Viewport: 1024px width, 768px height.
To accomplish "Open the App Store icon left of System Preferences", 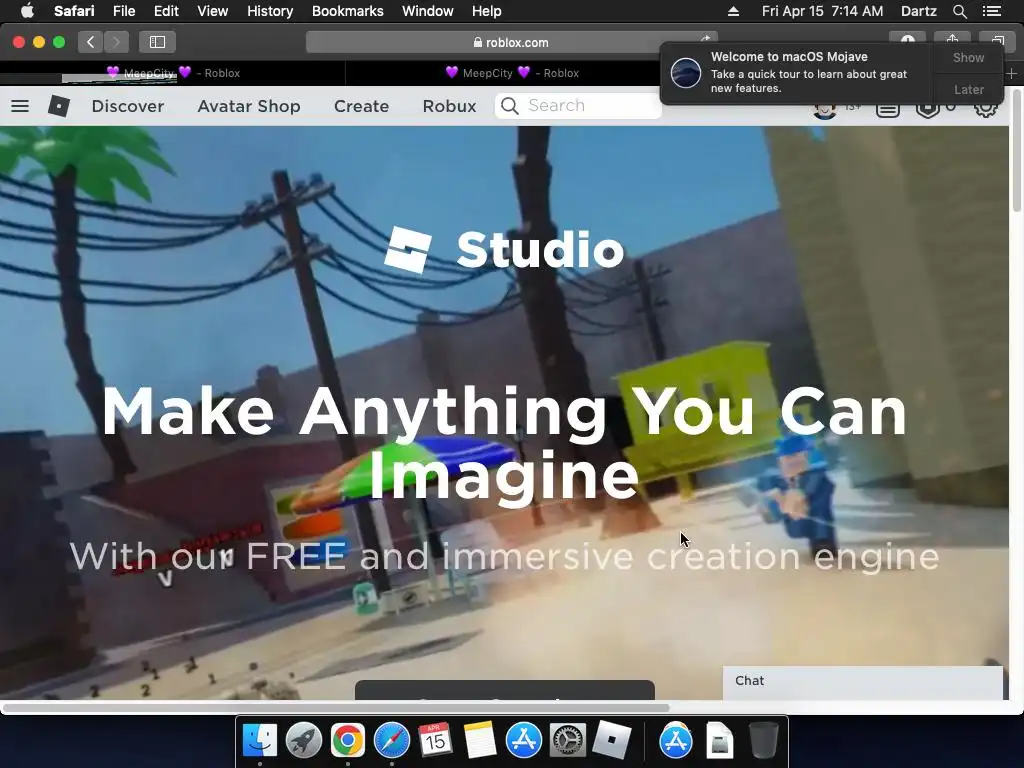I will [x=524, y=741].
